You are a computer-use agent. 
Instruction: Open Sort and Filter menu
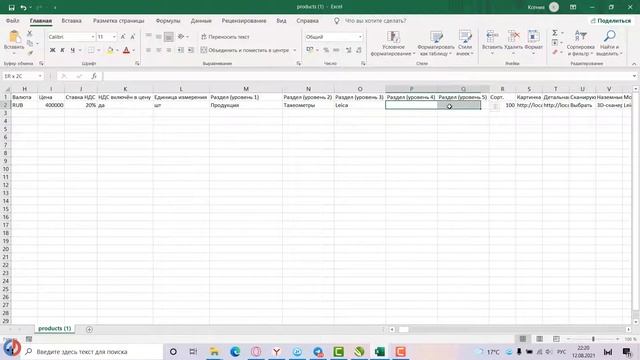[x=580, y=43]
